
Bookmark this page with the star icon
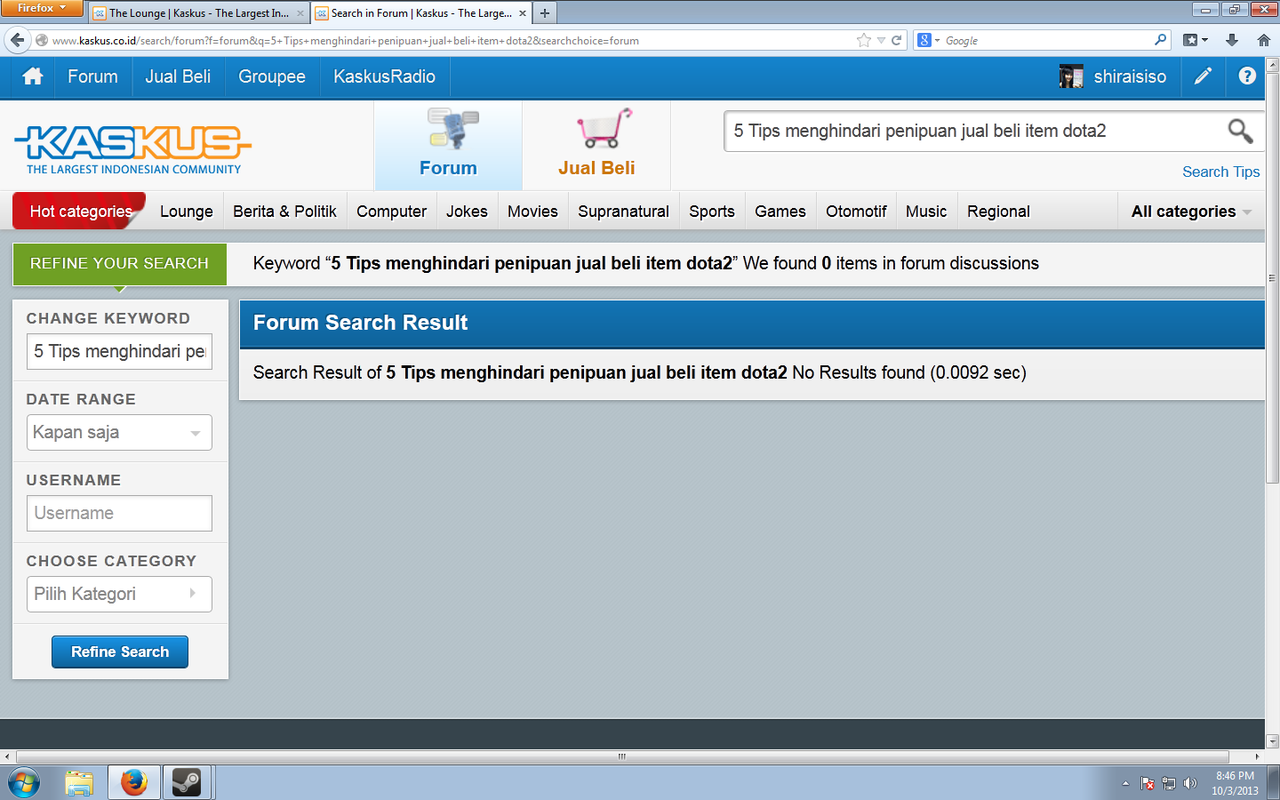tap(864, 41)
